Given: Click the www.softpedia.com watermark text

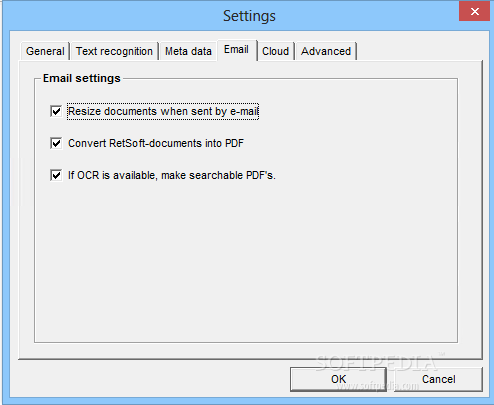Looking at the screenshot, I should pos(377,386).
